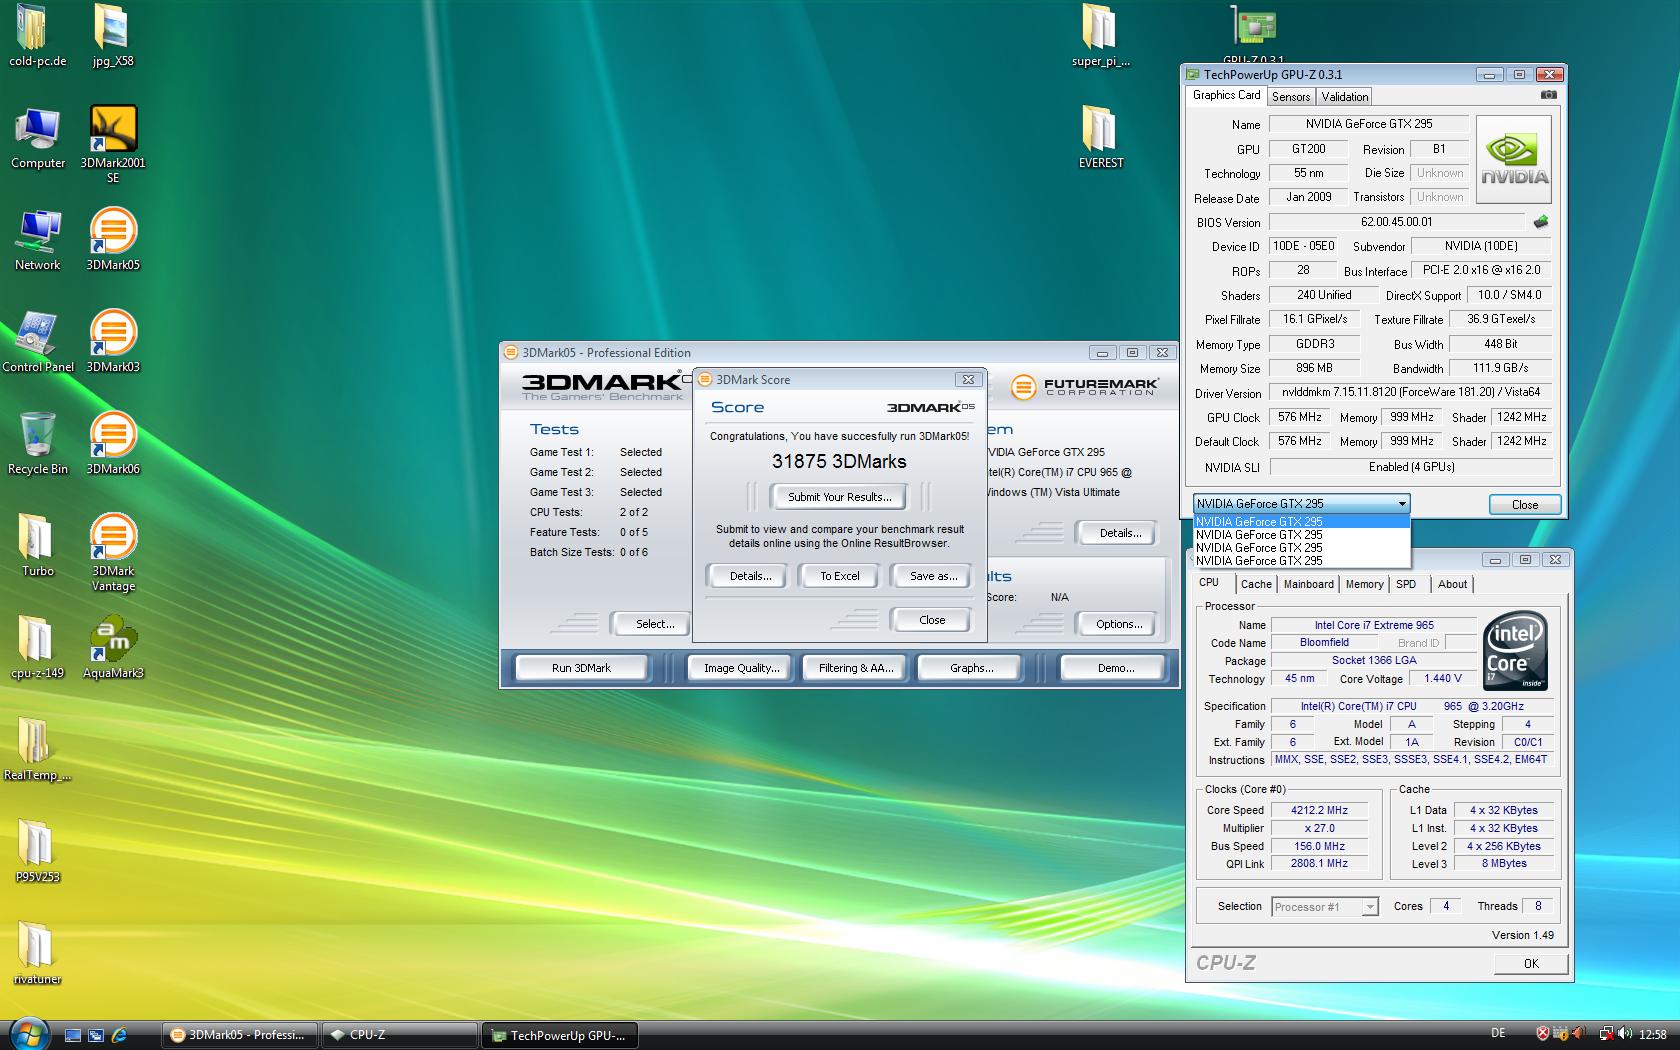Click the DE language indicator in taskbar
Screen dimensions: 1680x1050
click(1497, 1034)
